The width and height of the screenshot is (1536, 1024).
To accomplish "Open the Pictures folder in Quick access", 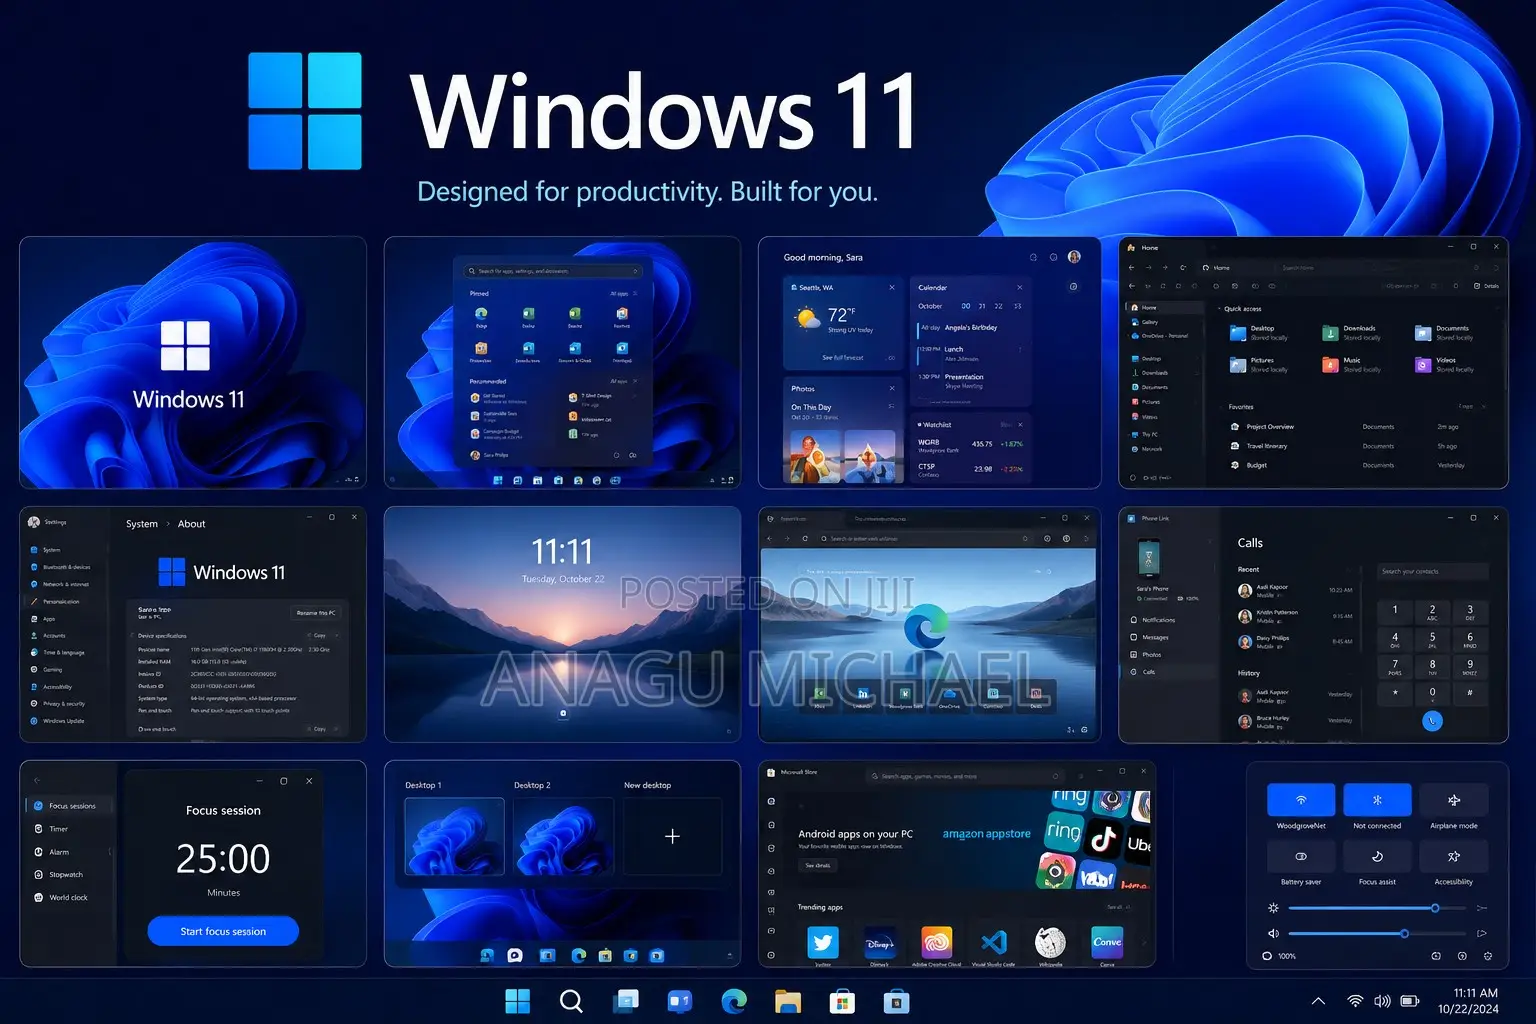I will [1260, 365].
